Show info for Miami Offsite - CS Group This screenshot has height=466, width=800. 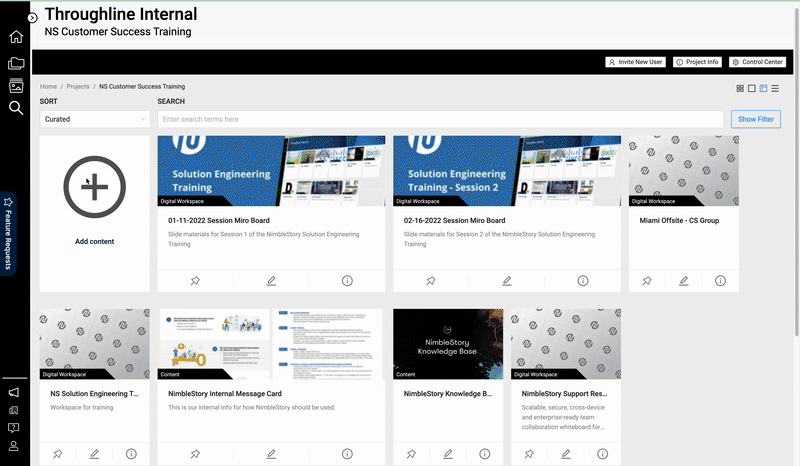pyautogui.click(x=720, y=281)
